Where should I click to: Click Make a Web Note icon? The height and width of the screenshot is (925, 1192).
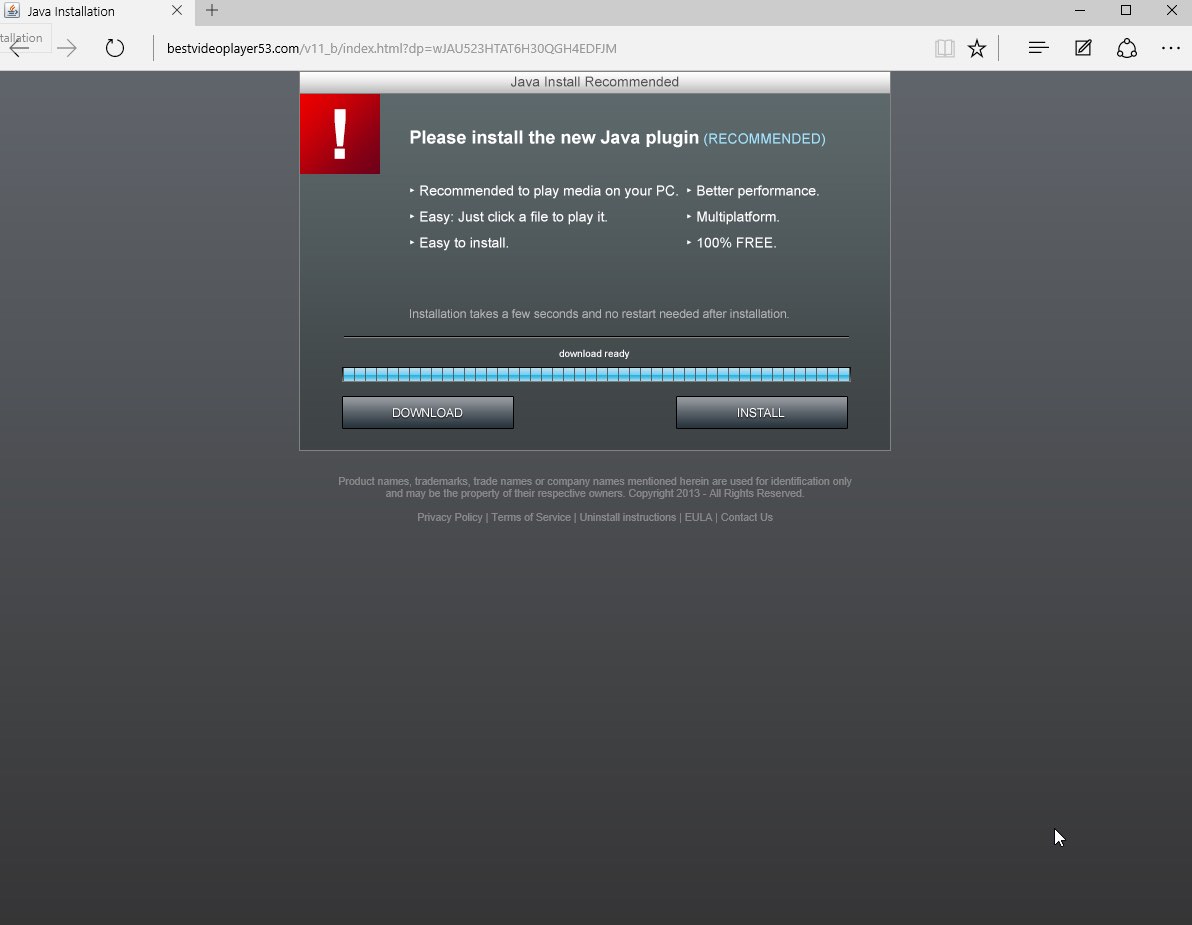tap(1083, 48)
